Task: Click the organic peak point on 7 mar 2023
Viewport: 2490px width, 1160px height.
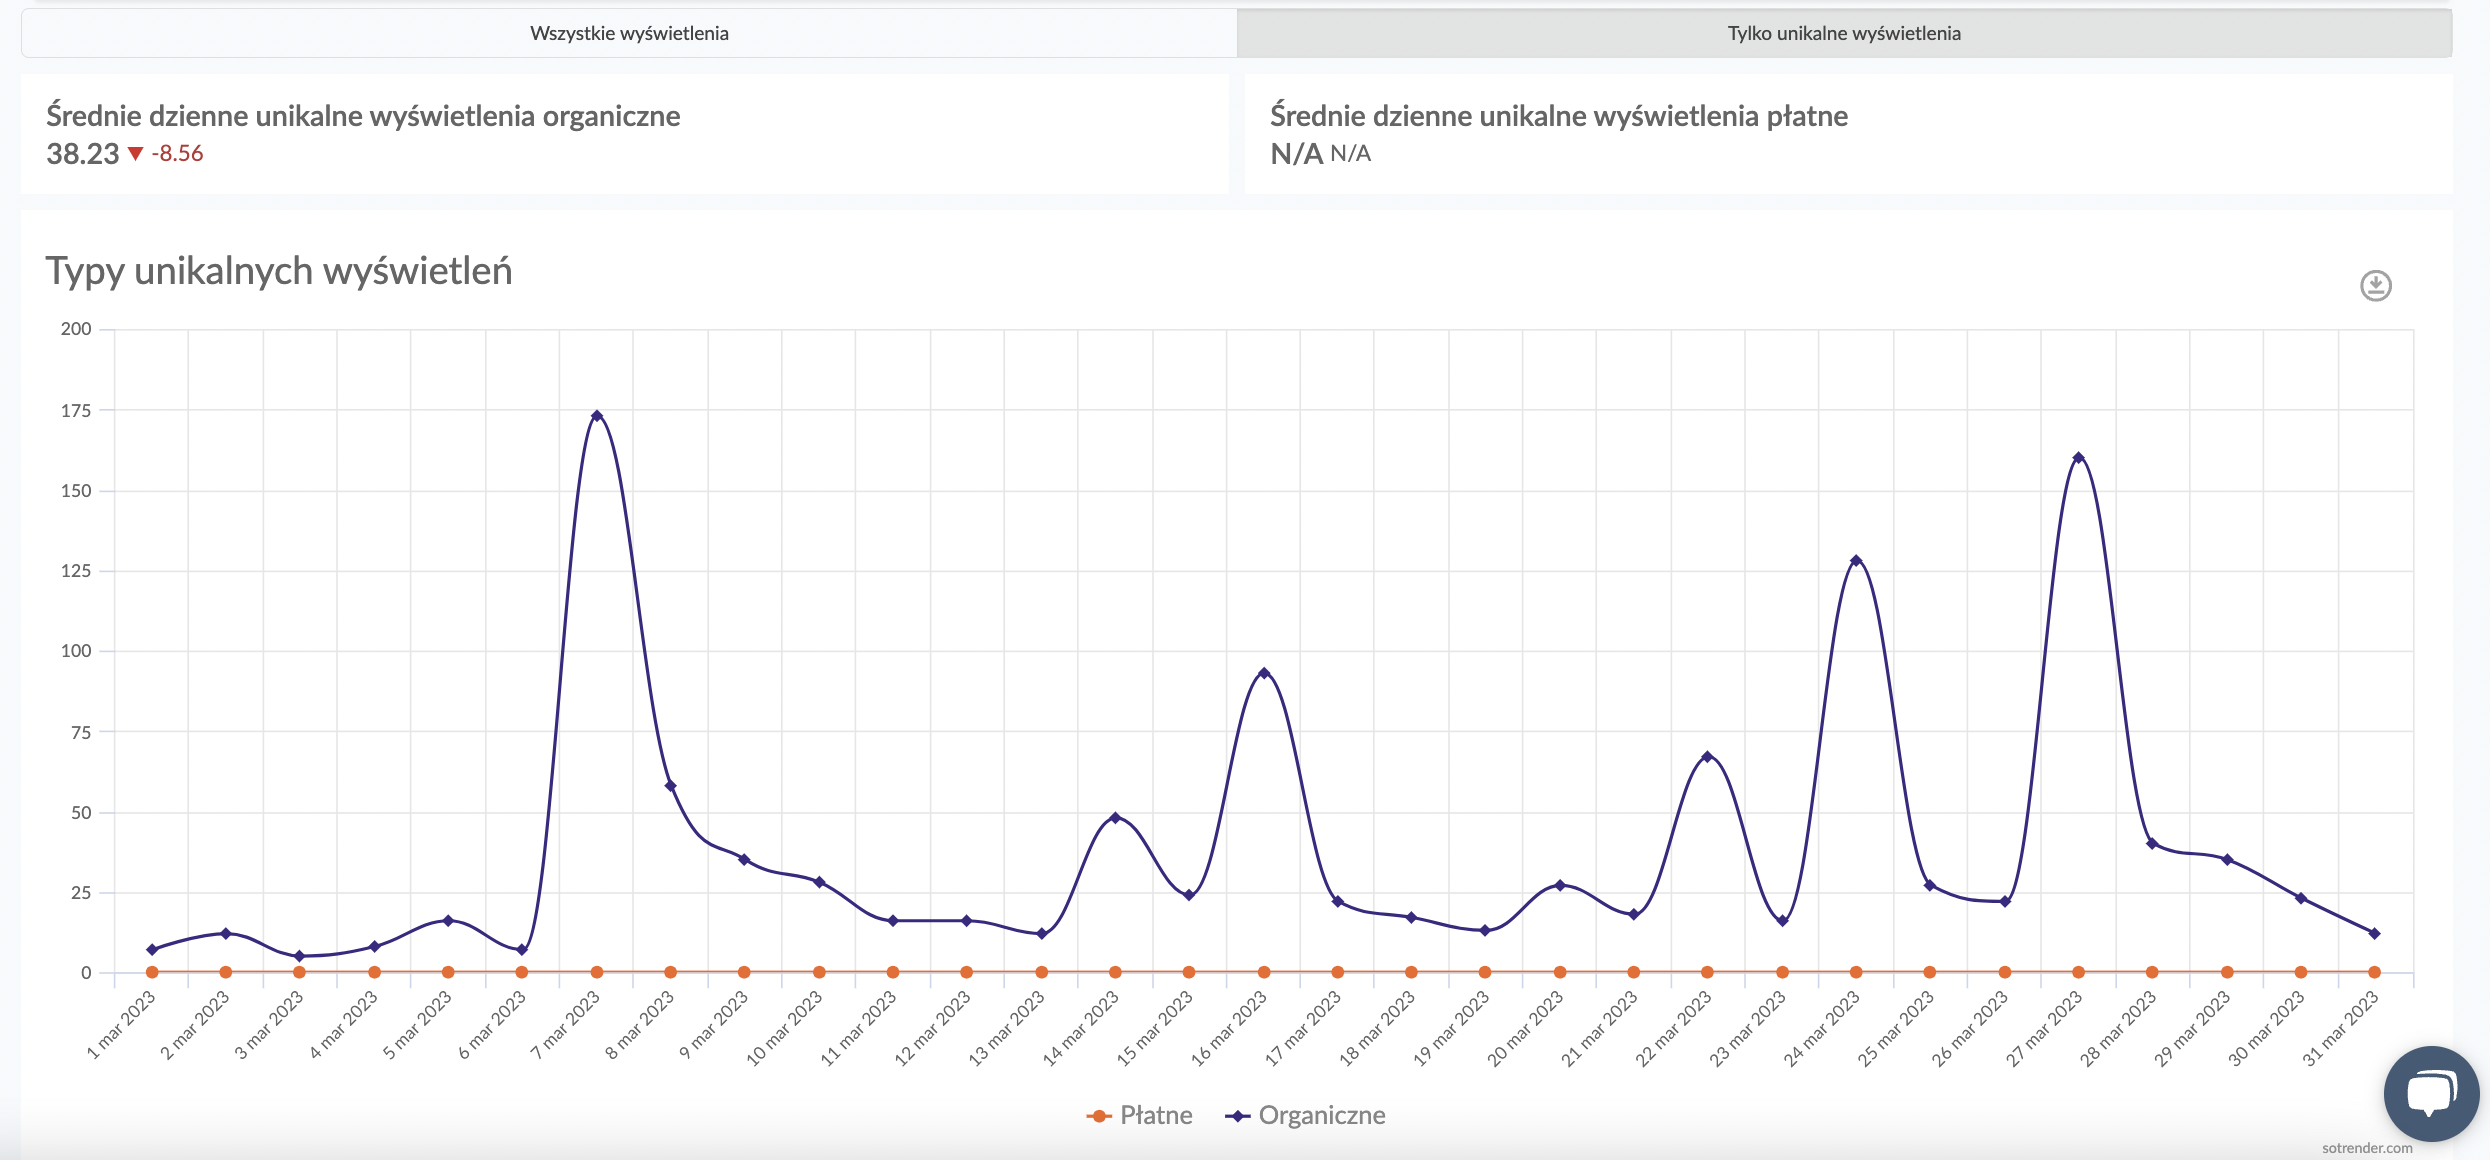Action: click(x=597, y=416)
